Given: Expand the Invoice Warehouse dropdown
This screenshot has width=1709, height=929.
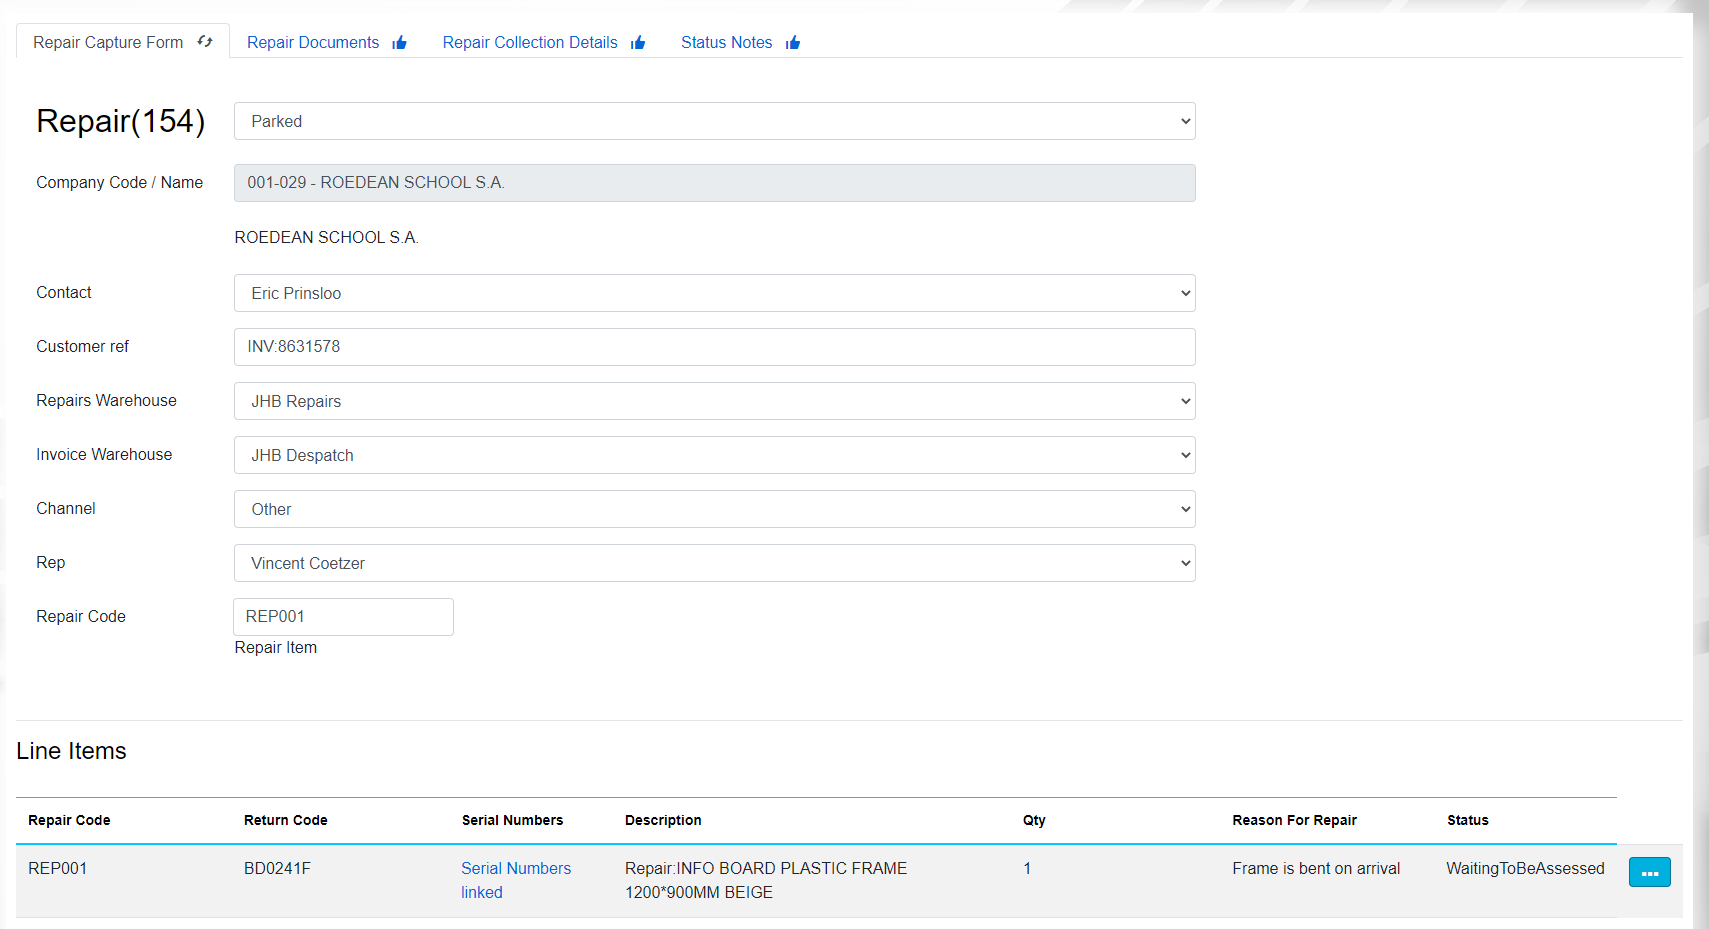Looking at the screenshot, I should (x=715, y=455).
